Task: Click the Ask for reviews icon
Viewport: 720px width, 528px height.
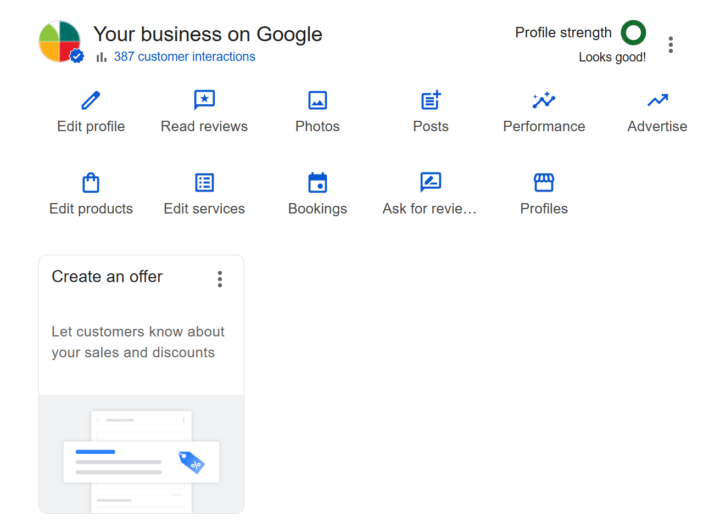Action: pos(430,182)
